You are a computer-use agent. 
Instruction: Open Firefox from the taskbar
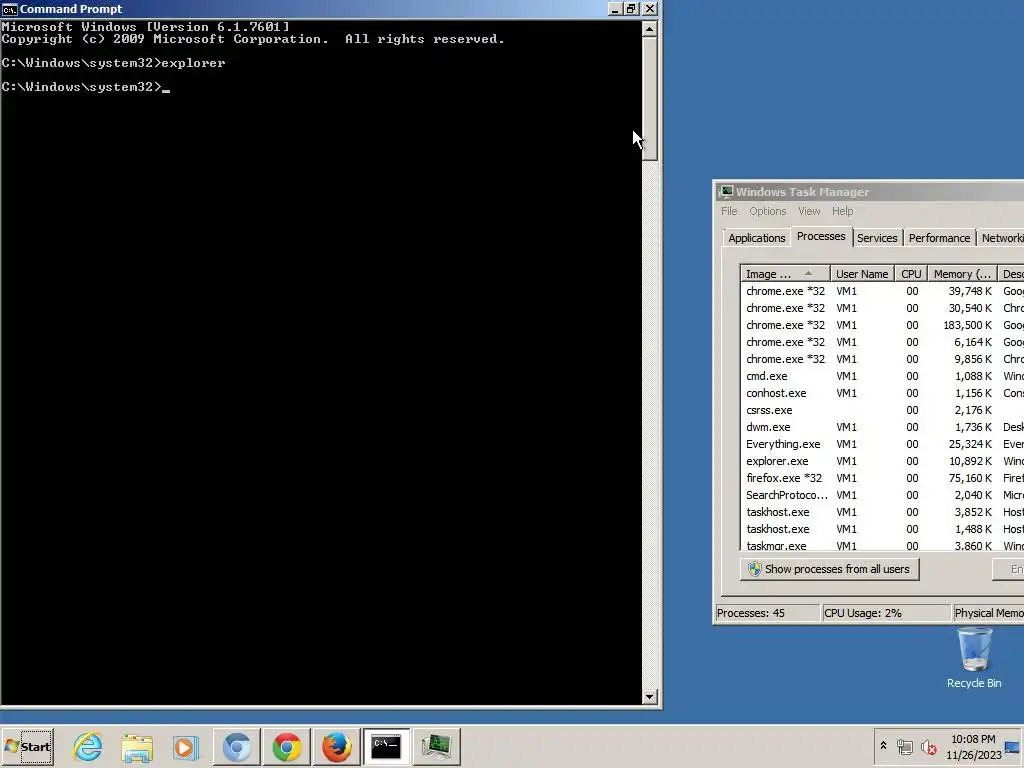(336, 746)
